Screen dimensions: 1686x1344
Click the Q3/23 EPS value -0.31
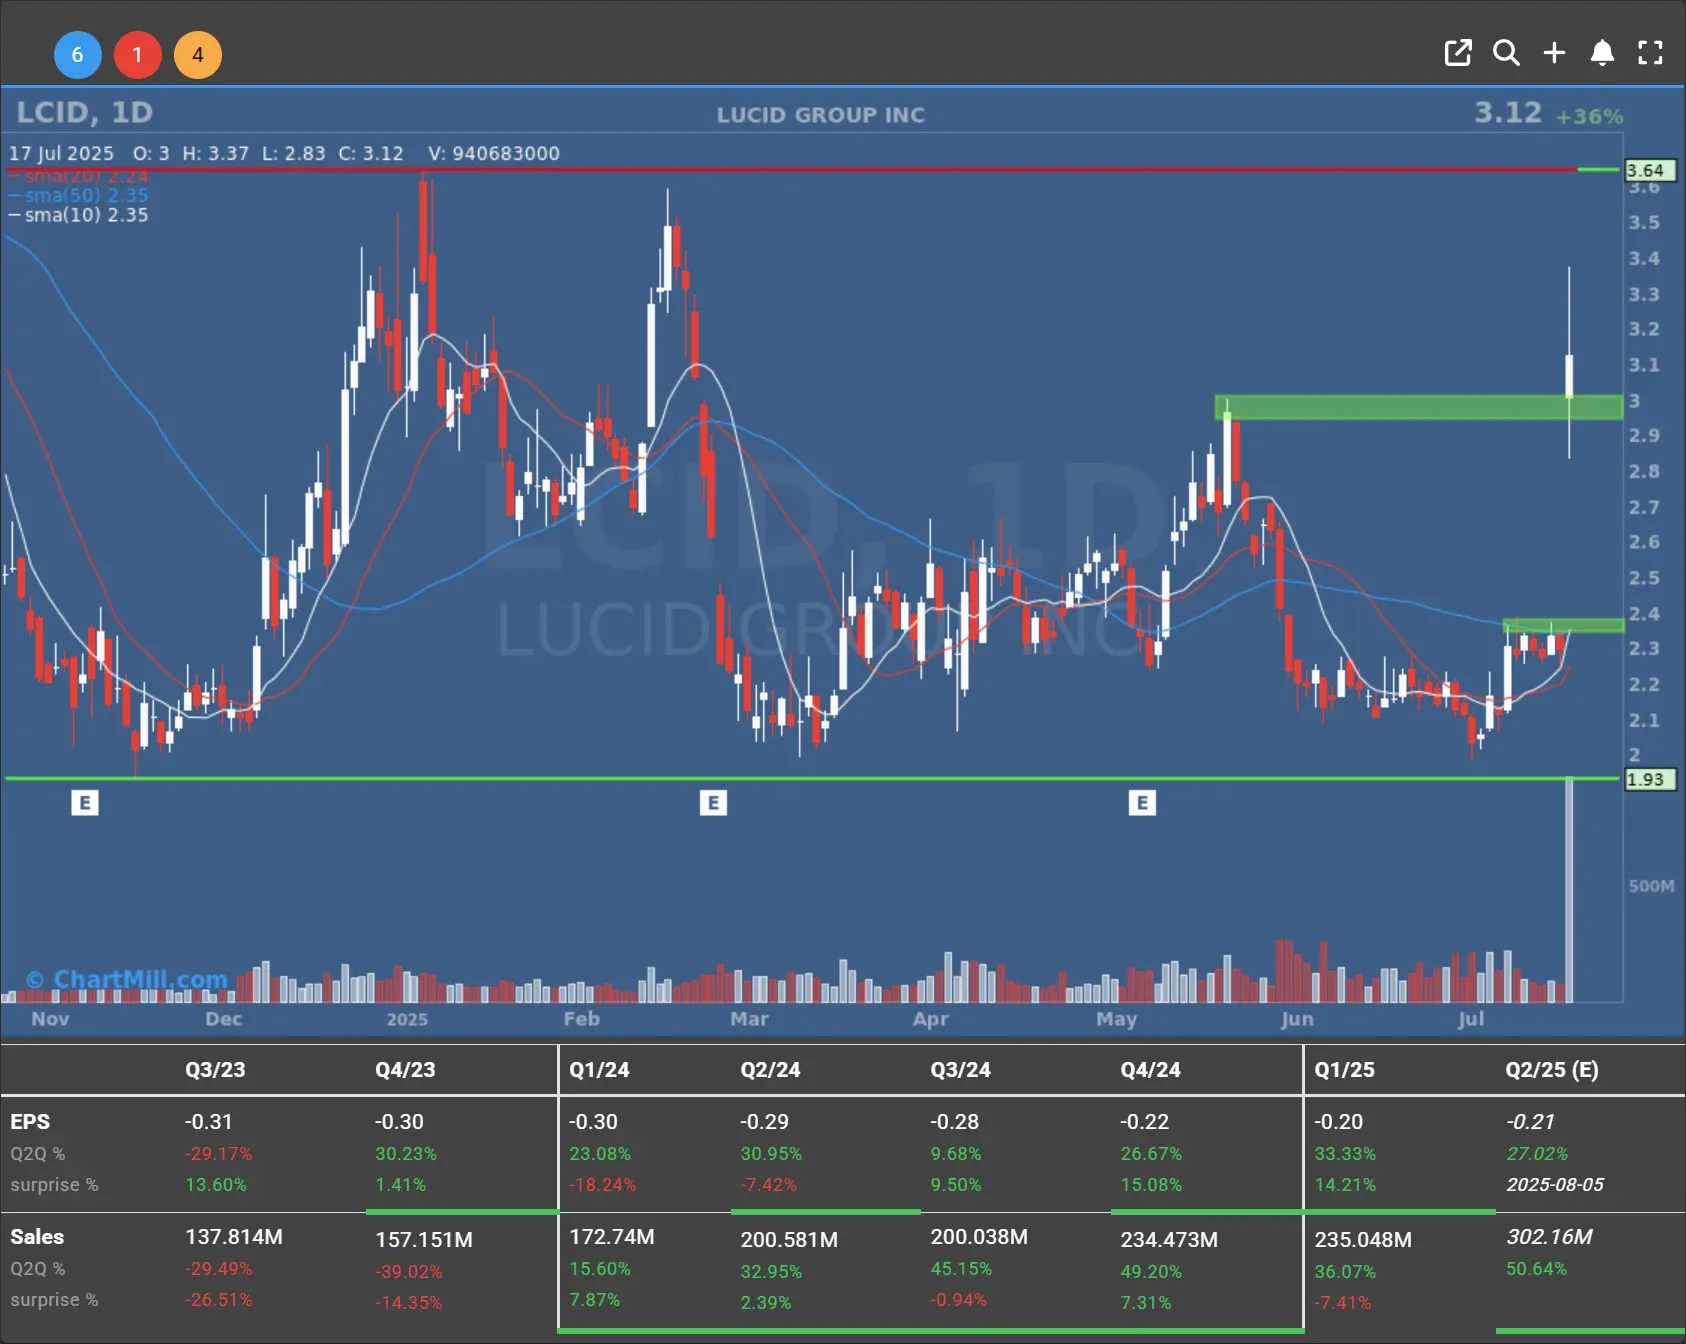tap(208, 1122)
